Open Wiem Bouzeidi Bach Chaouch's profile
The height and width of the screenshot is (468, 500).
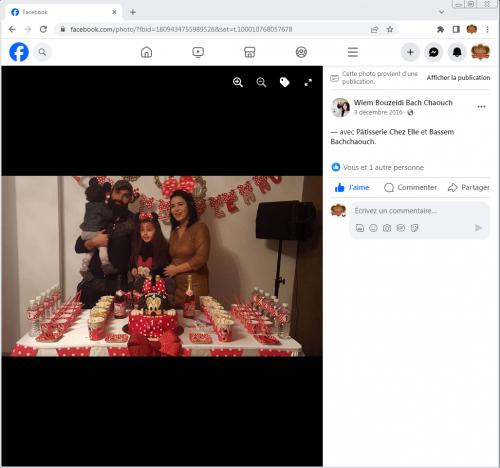(403, 102)
